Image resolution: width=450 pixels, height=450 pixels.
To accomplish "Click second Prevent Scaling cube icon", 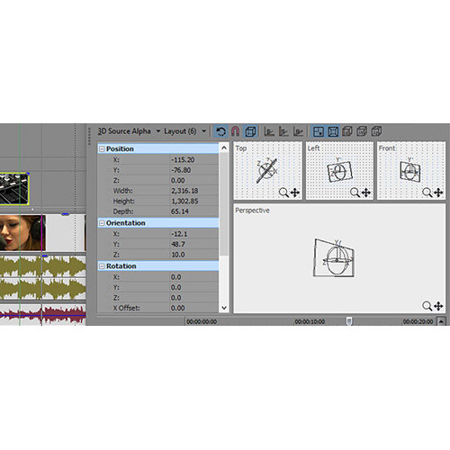I will pos(362,131).
